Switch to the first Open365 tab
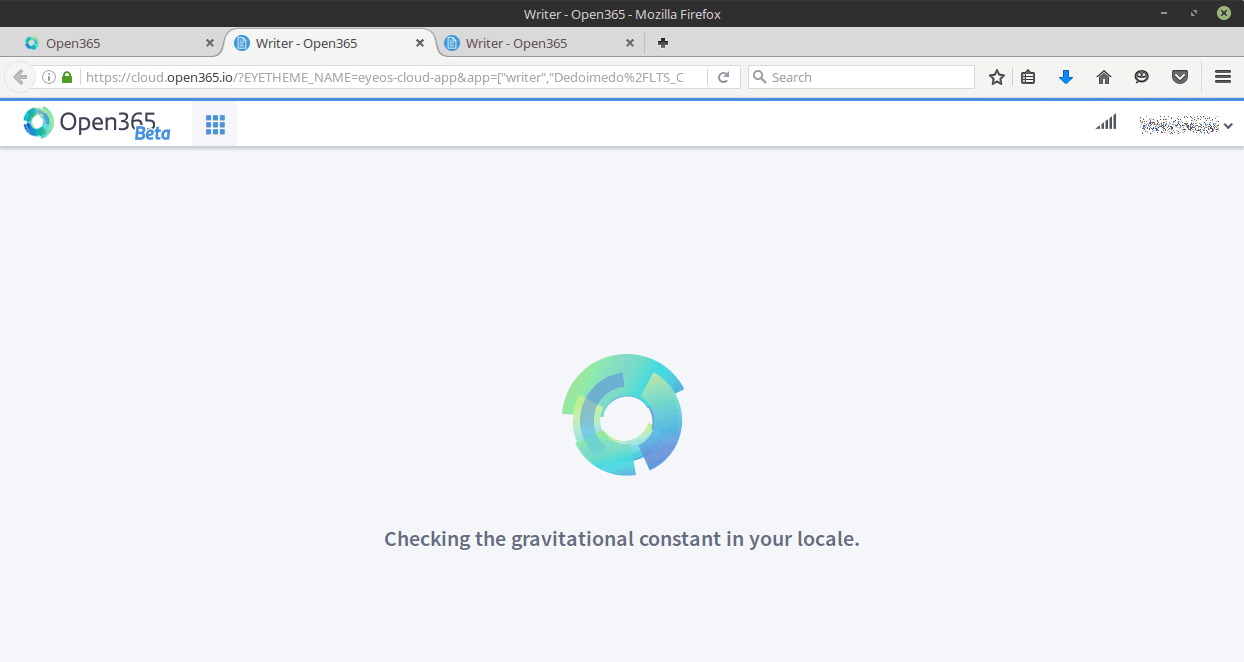Viewport: 1244px width, 662px height. click(110, 43)
